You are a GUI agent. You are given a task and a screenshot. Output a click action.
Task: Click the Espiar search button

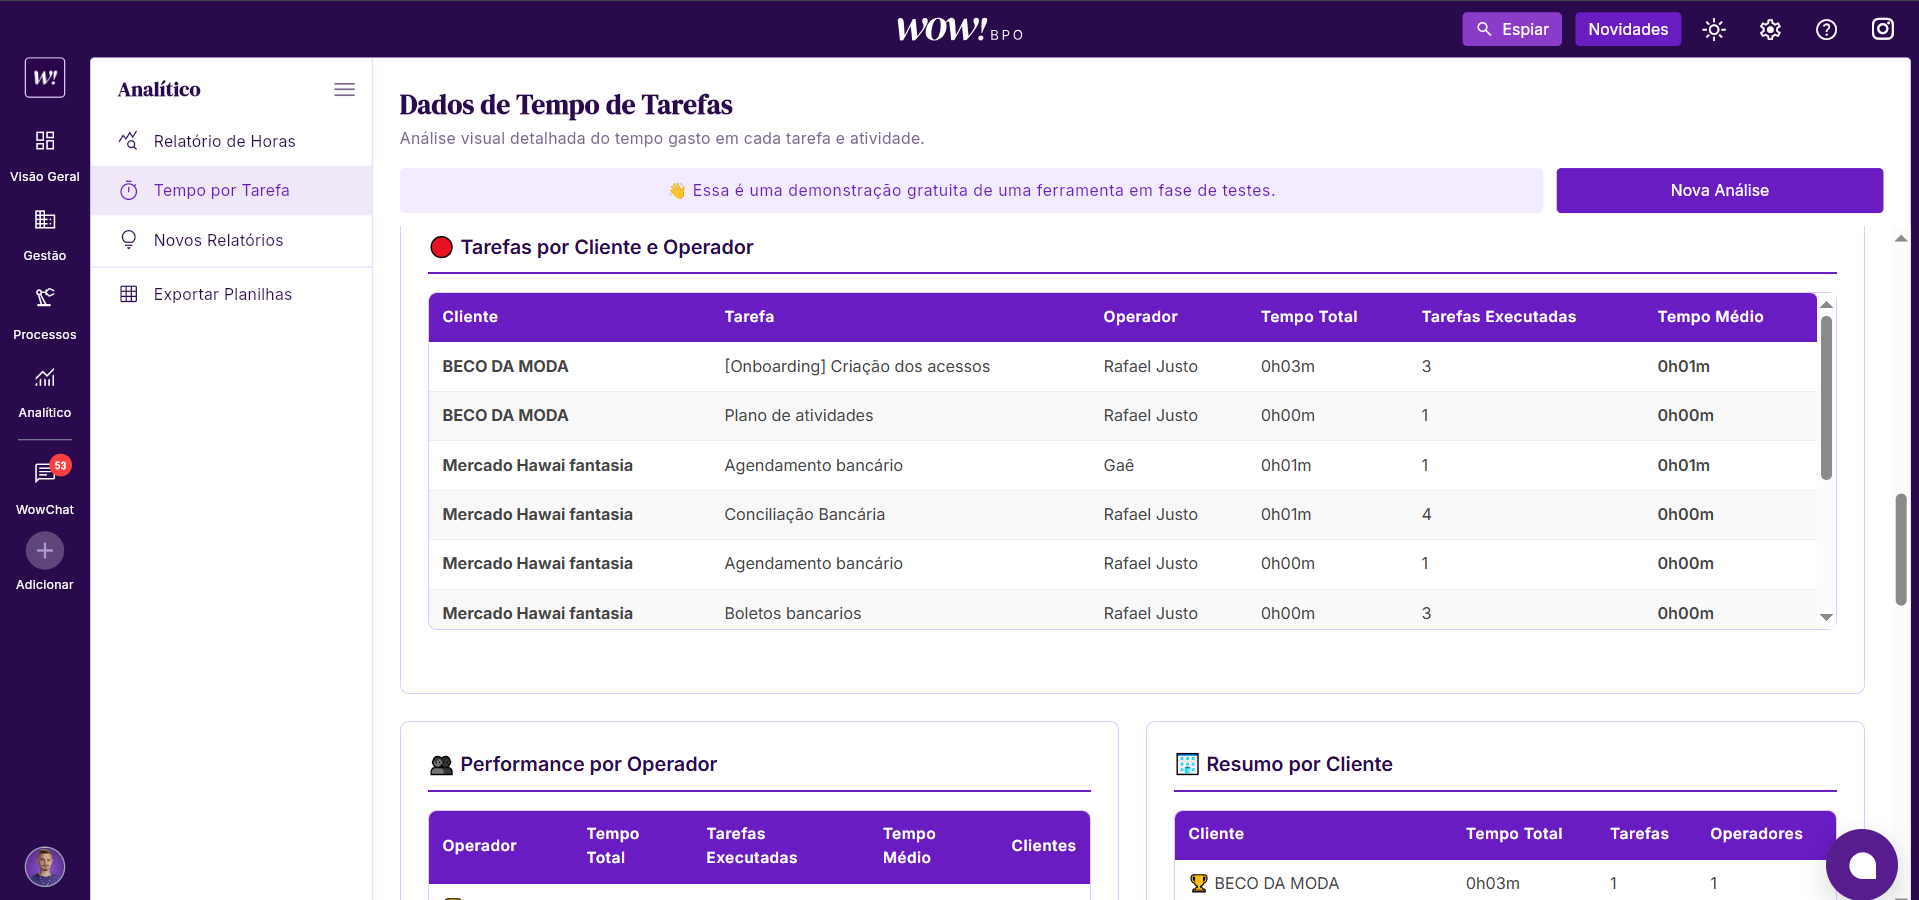pyautogui.click(x=1511, y=29)
